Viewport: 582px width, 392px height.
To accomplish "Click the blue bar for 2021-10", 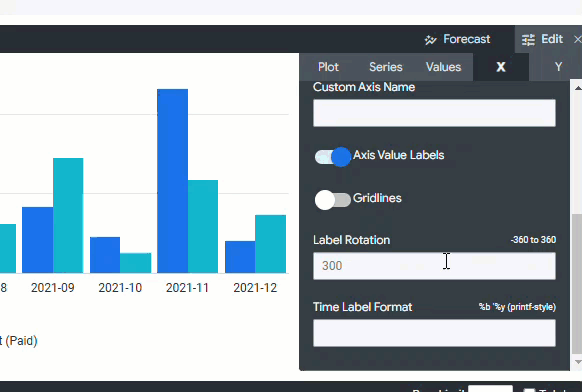I will [x=105, y=255].
